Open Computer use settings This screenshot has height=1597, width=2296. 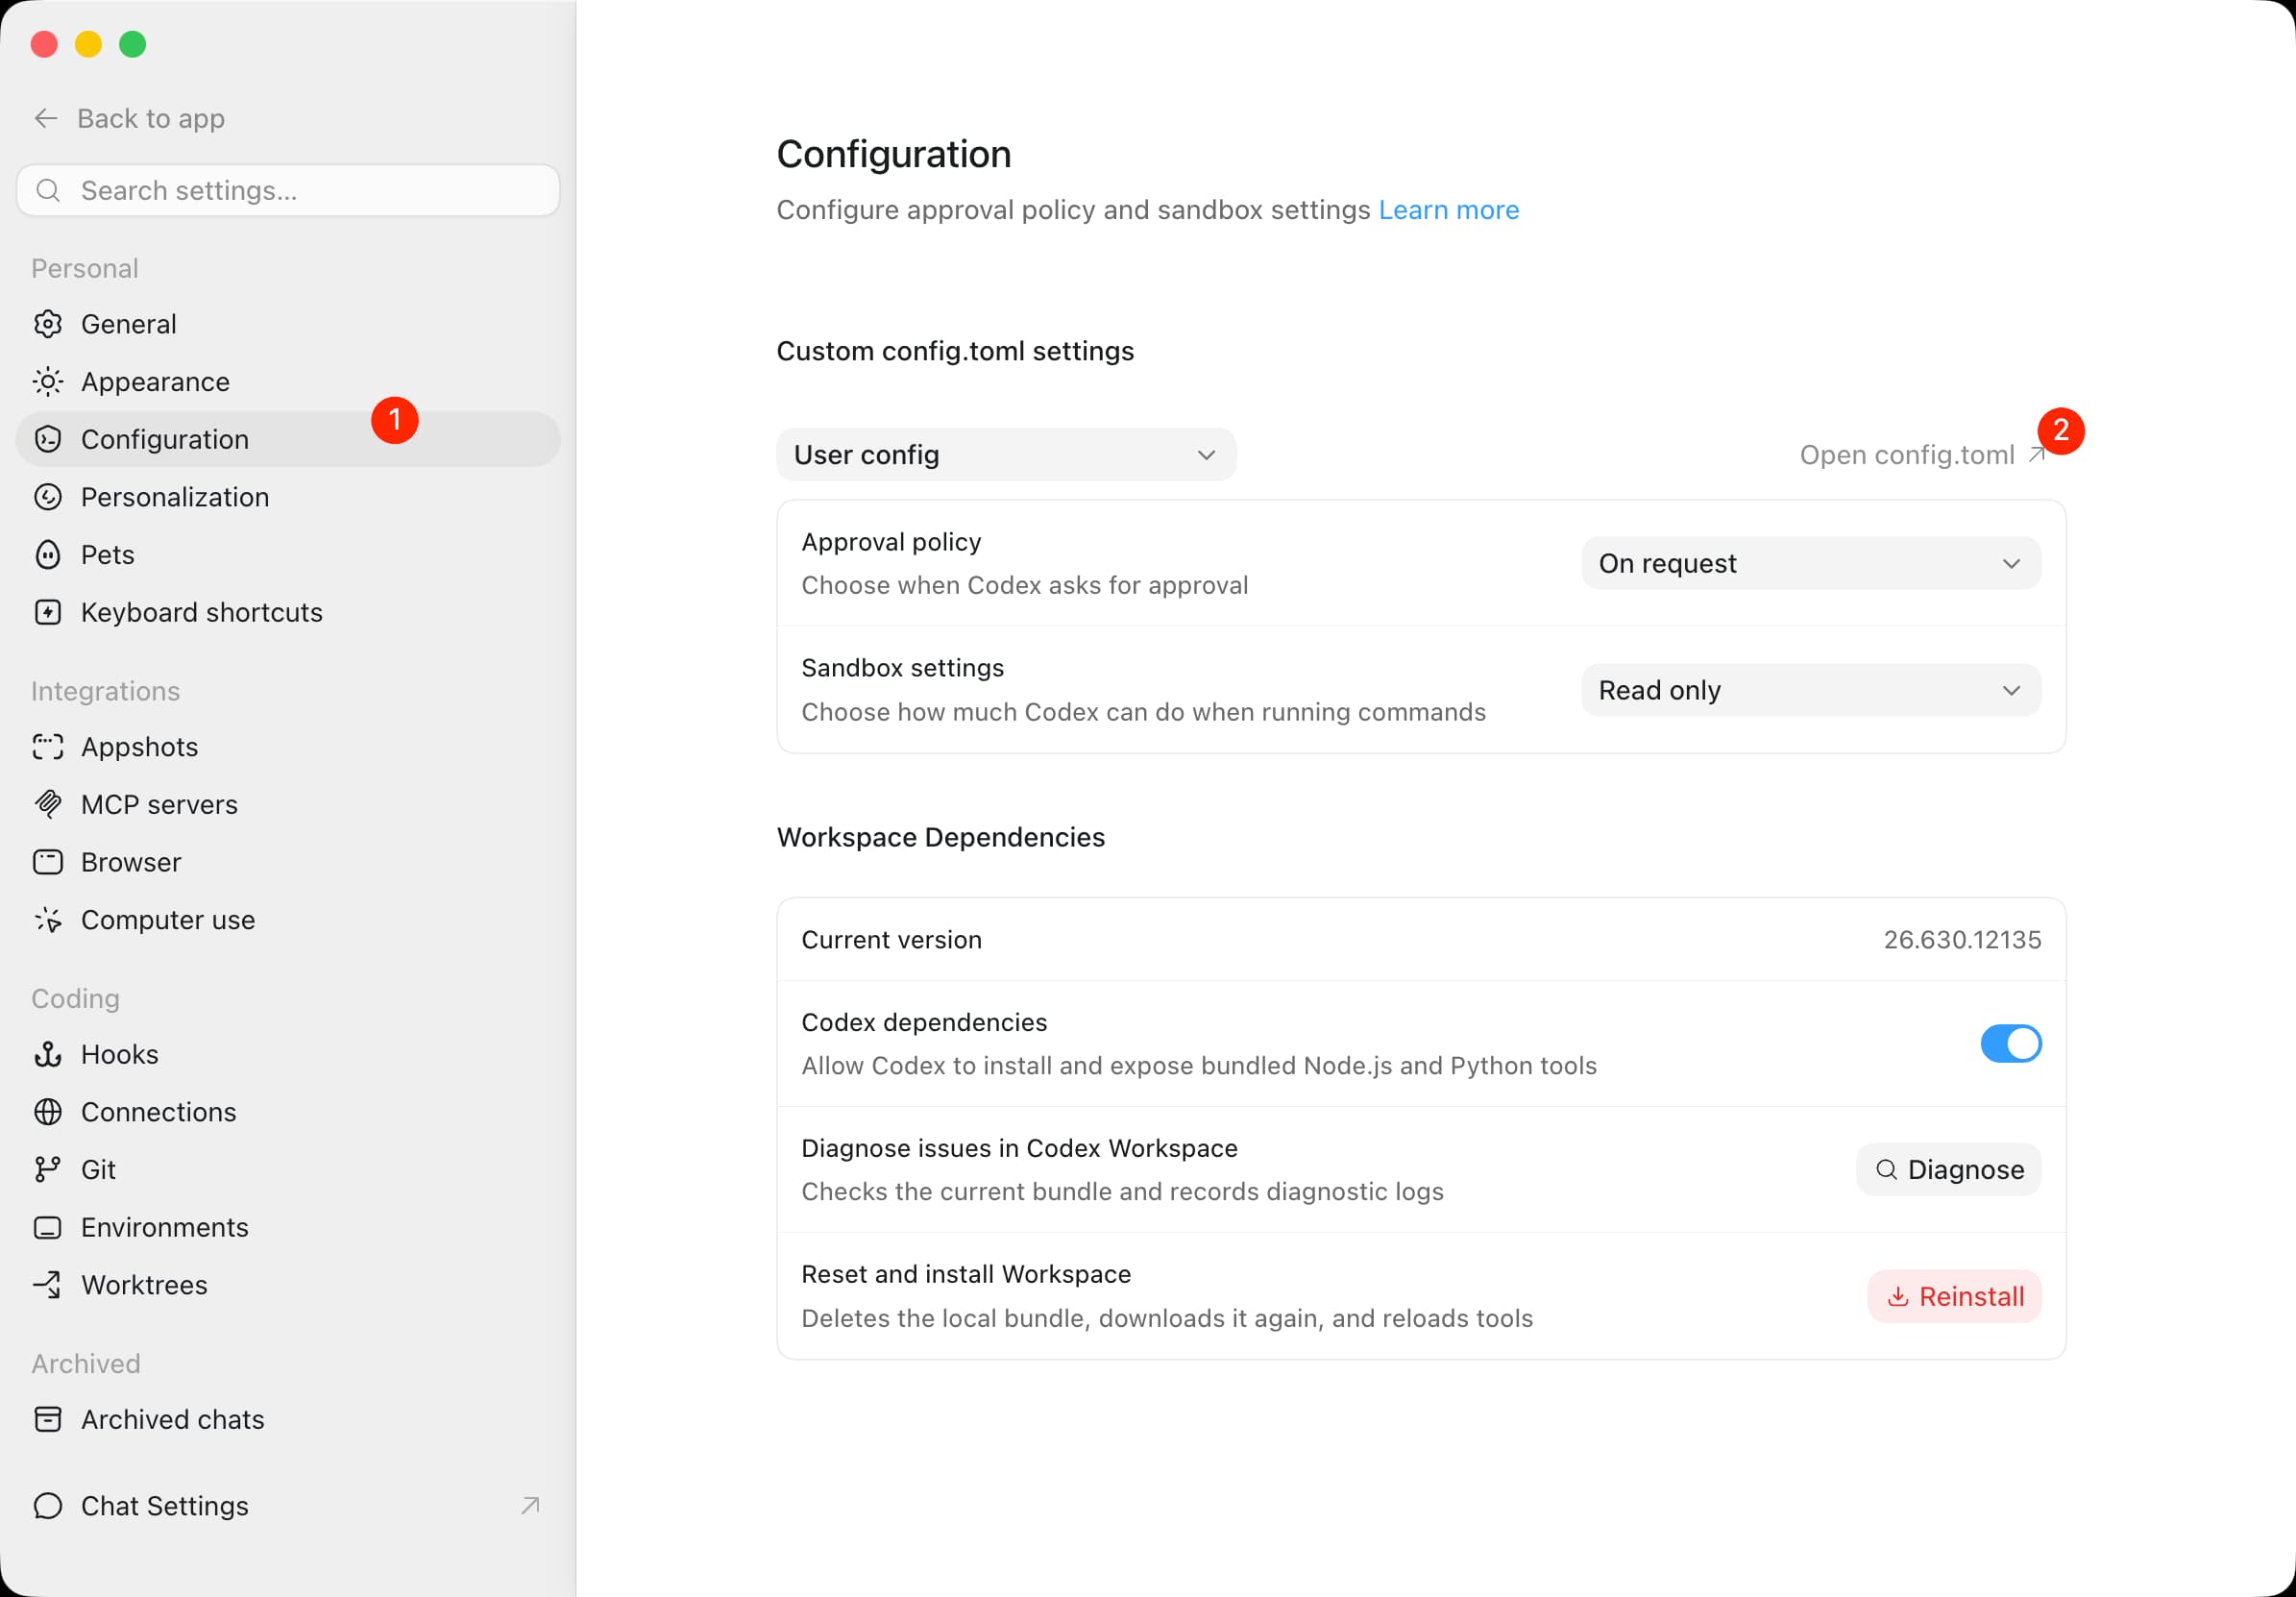[288, 920]
